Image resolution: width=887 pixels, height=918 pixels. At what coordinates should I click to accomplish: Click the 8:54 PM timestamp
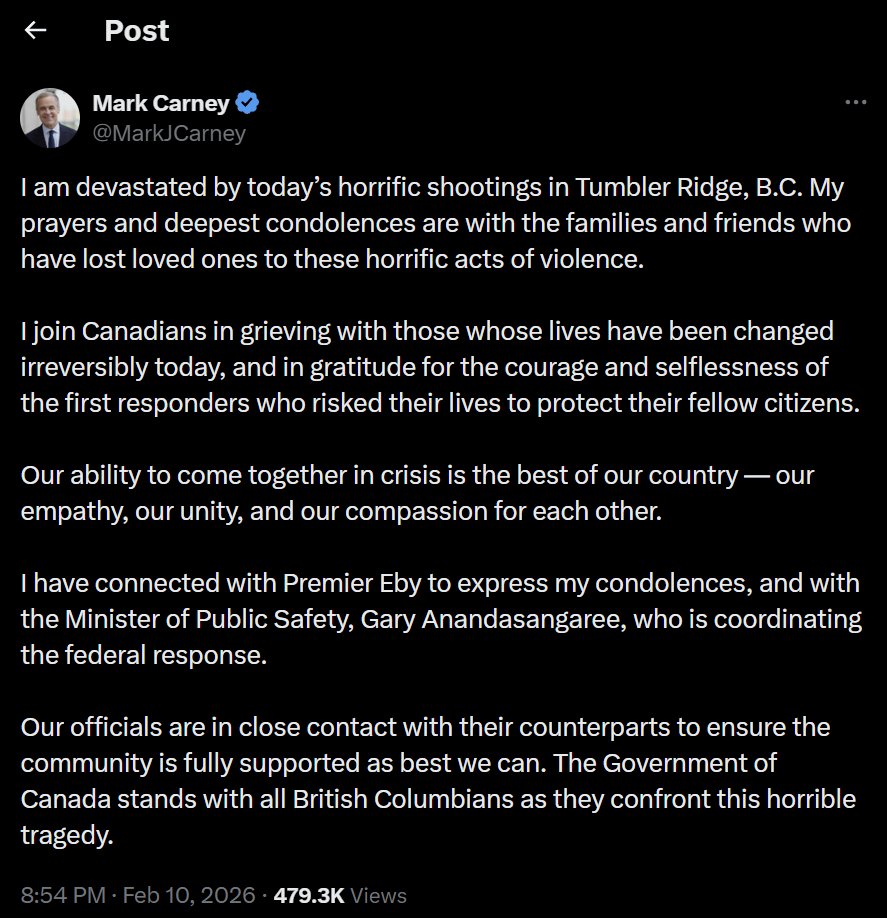pos(62,895)
